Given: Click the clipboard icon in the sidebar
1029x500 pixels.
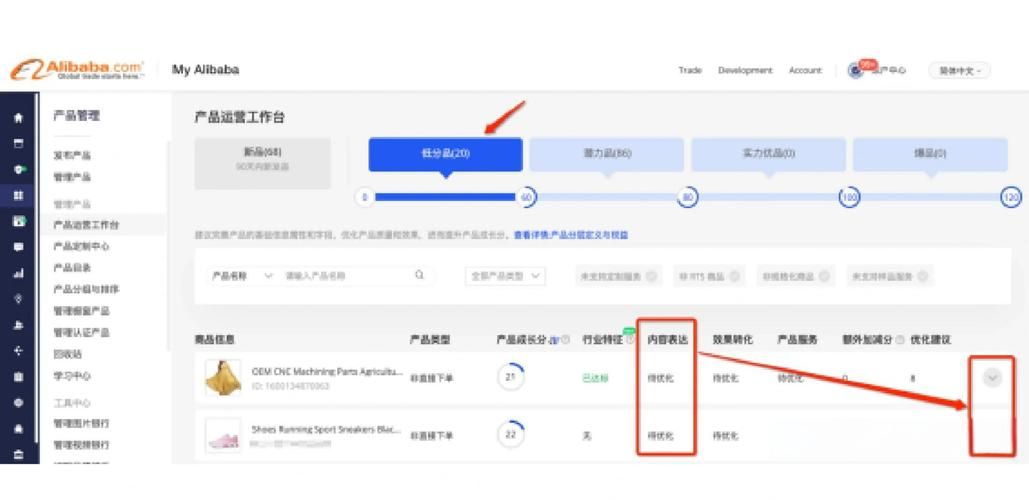Looking at the screenshot, I should [x=18, y=377].
